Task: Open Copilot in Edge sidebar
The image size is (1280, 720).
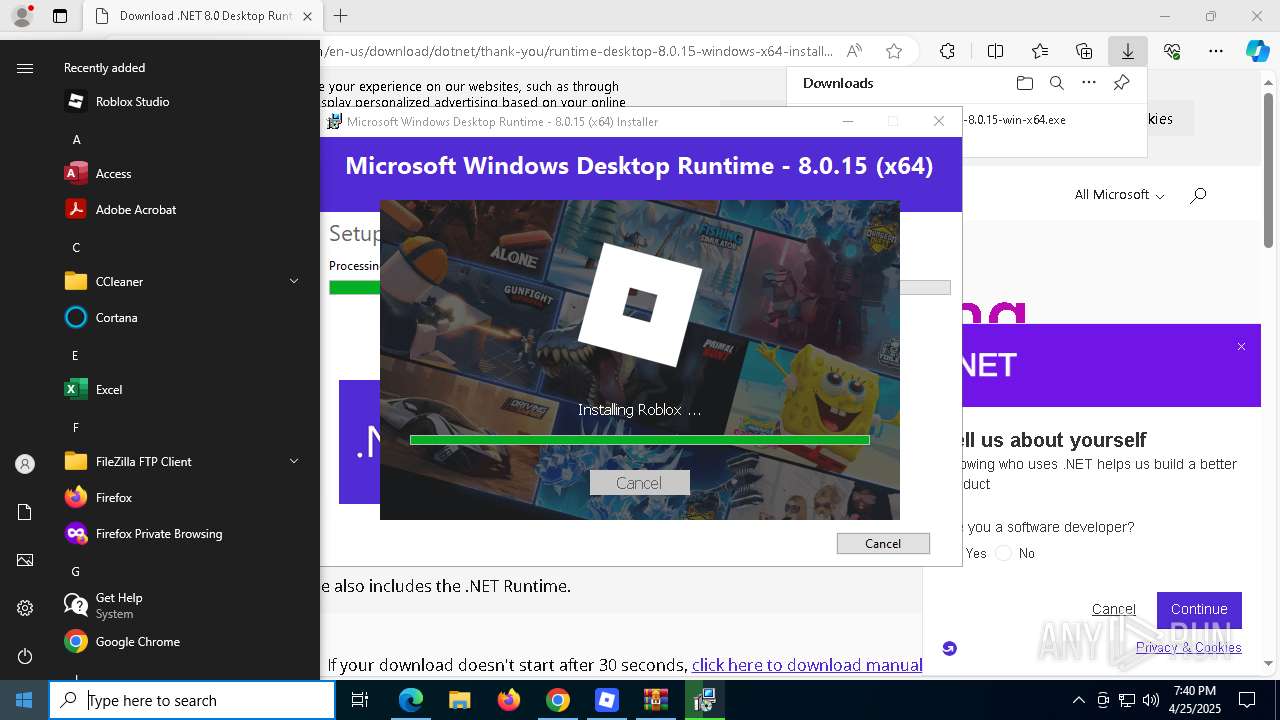Action: point(1257,51)
